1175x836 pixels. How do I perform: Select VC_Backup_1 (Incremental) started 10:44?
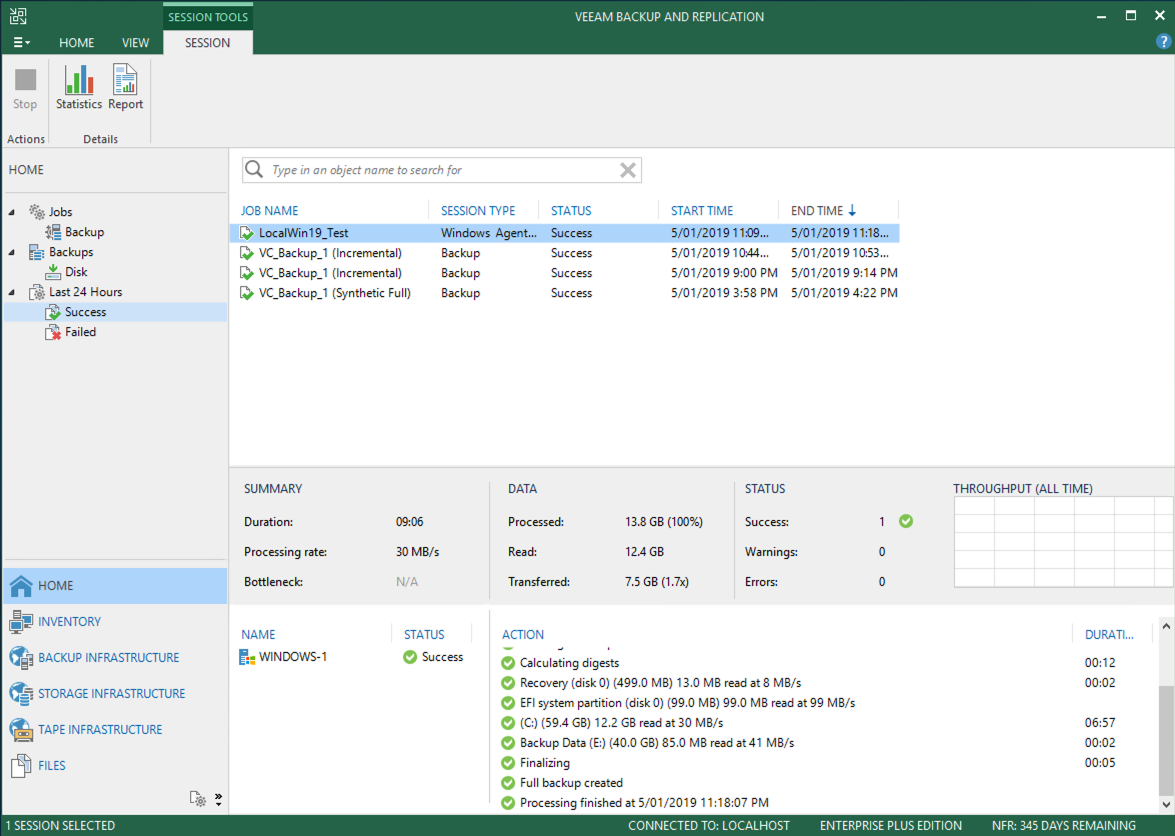pyautogui.click(x=565, y=253)
